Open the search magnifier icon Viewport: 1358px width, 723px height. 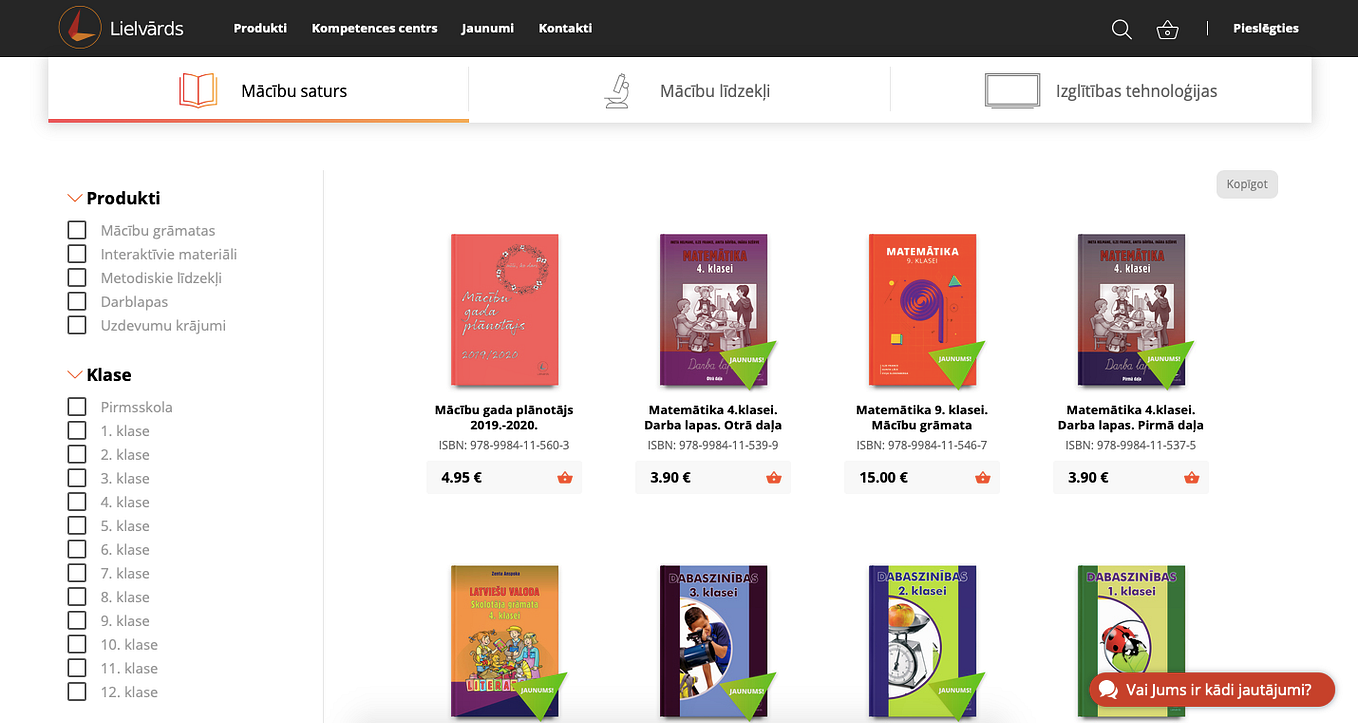(x=1121, y=29)
